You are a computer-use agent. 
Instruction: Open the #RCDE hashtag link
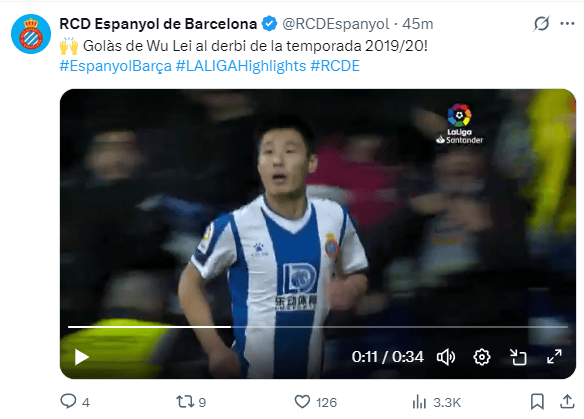[335, 66]
